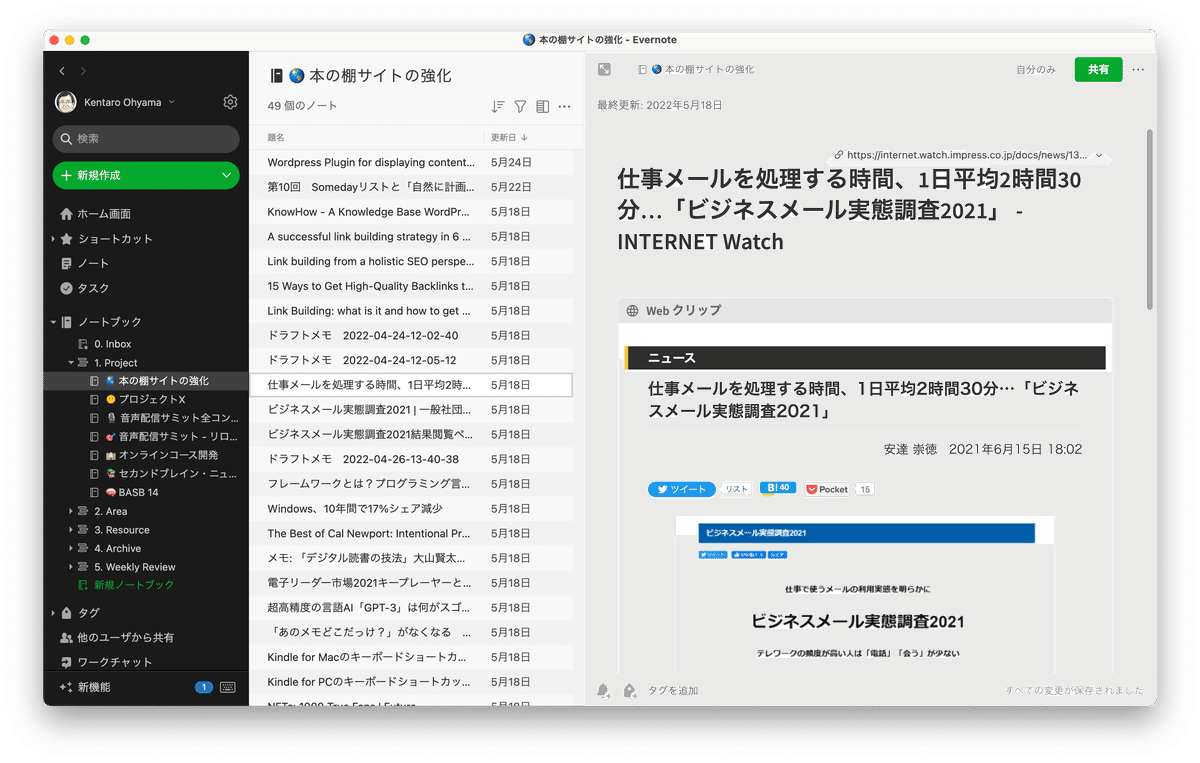Expand the ショートカット section arrow

(53, 239)
